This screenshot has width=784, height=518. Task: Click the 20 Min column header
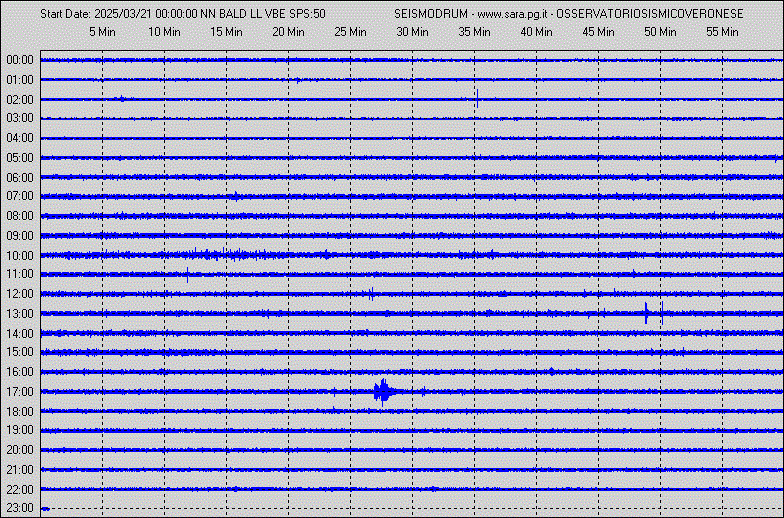(288, 32)
